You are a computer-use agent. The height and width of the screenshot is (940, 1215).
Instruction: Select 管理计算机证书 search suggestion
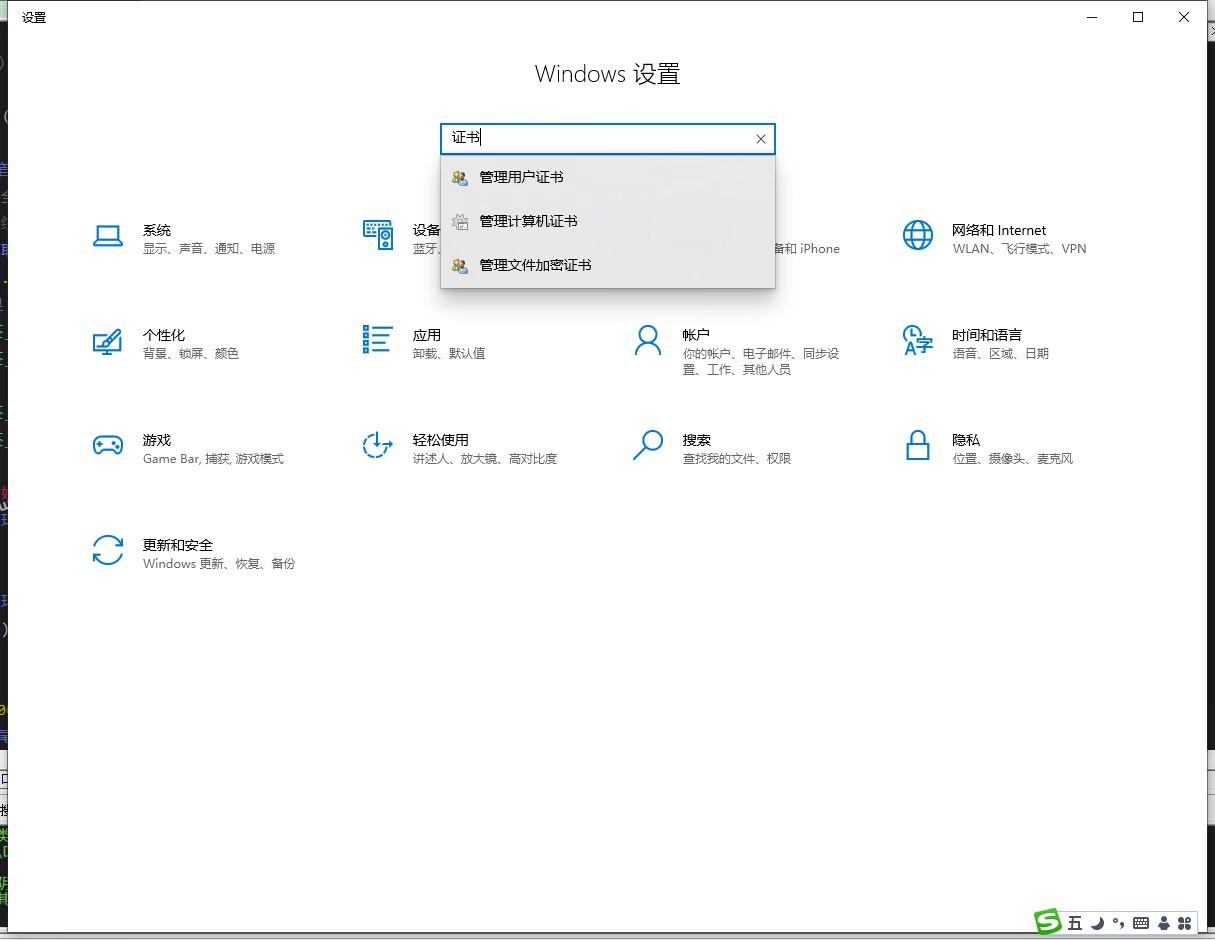pos(608,221)
